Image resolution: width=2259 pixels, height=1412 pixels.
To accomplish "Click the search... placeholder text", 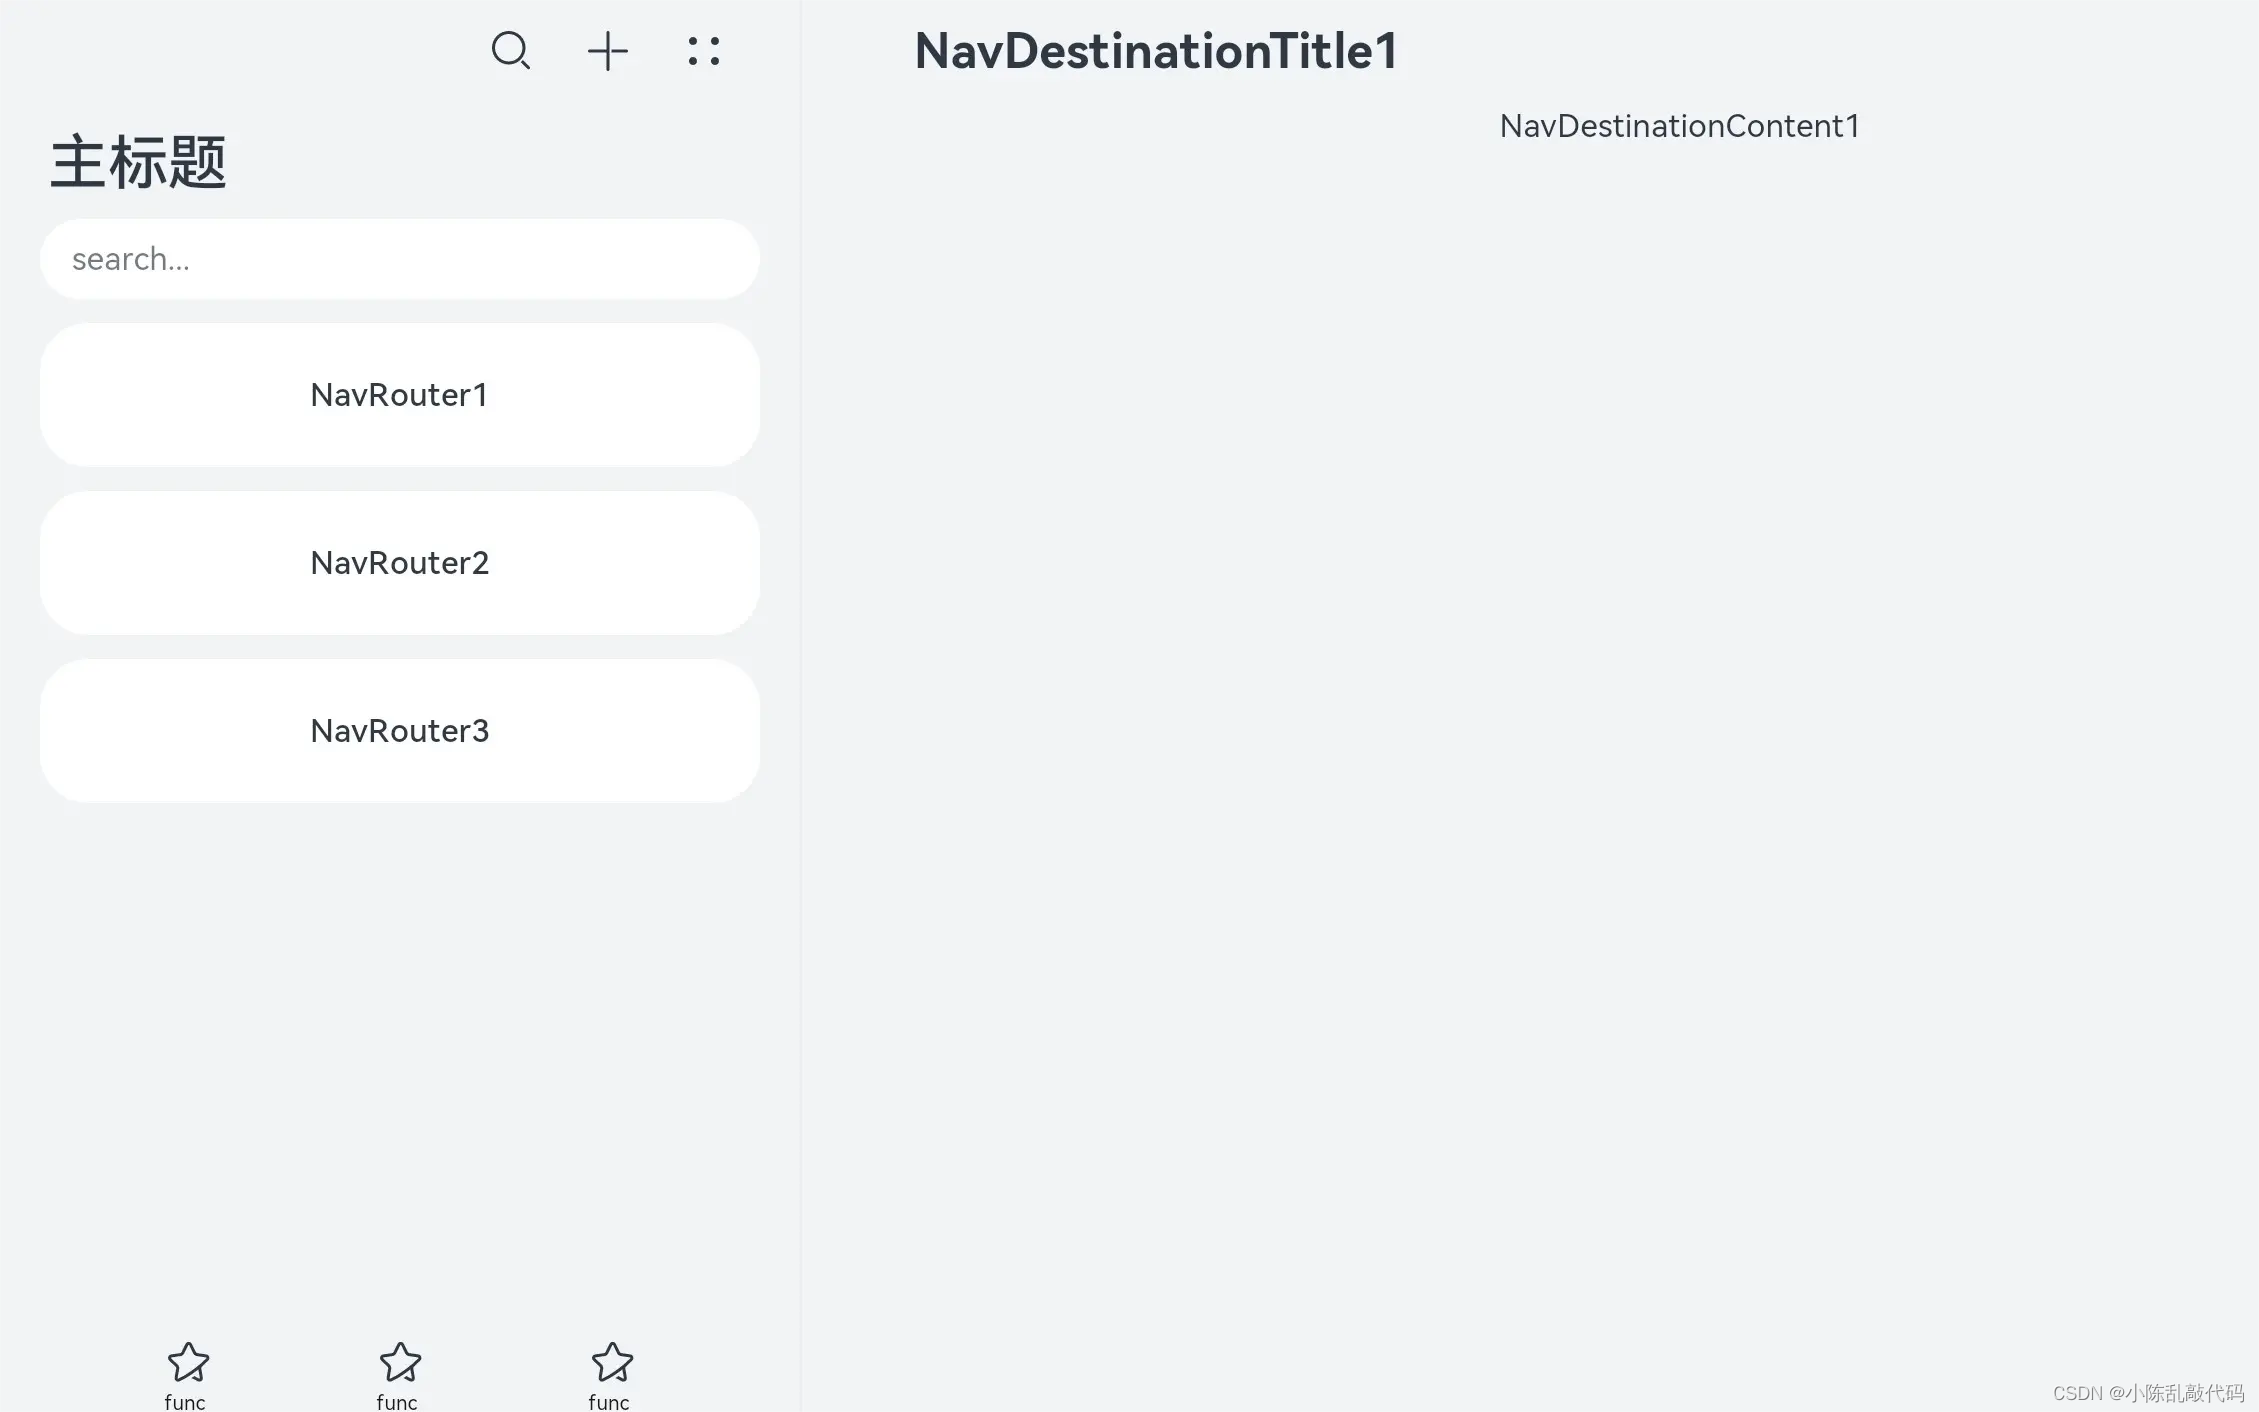I will pyautogui.click(x=130, y=259).
